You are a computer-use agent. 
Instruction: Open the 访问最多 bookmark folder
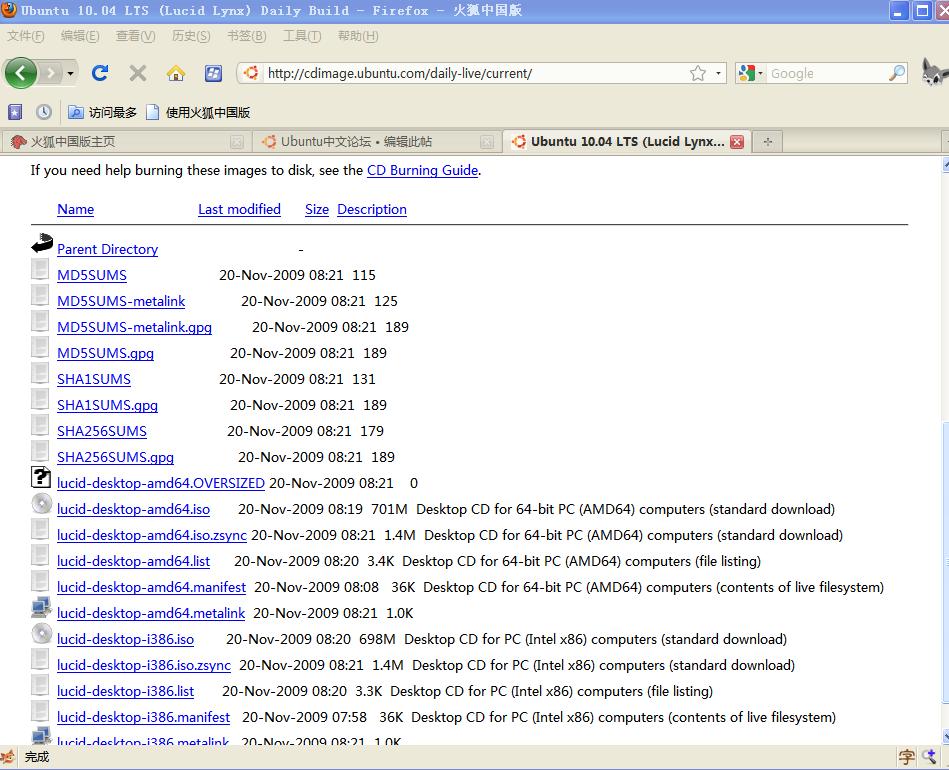102,112
